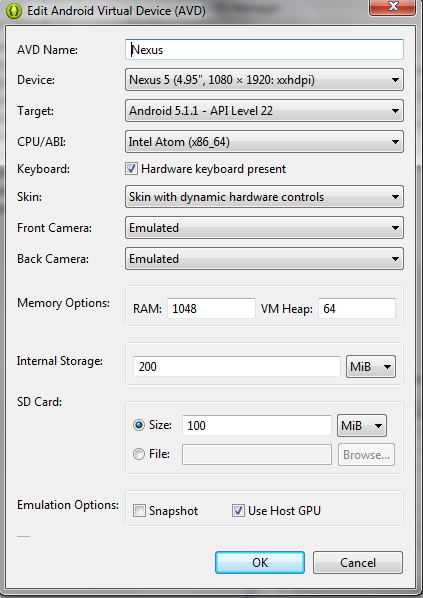Click the VM Heap label
The height and width of the screenshot is (598, 423).
coord(286,309)
